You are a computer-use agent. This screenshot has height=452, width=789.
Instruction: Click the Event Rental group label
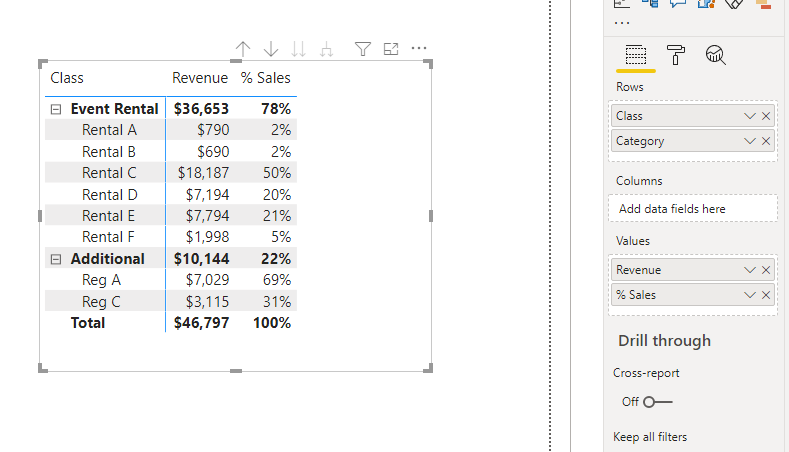pos(114,109)
